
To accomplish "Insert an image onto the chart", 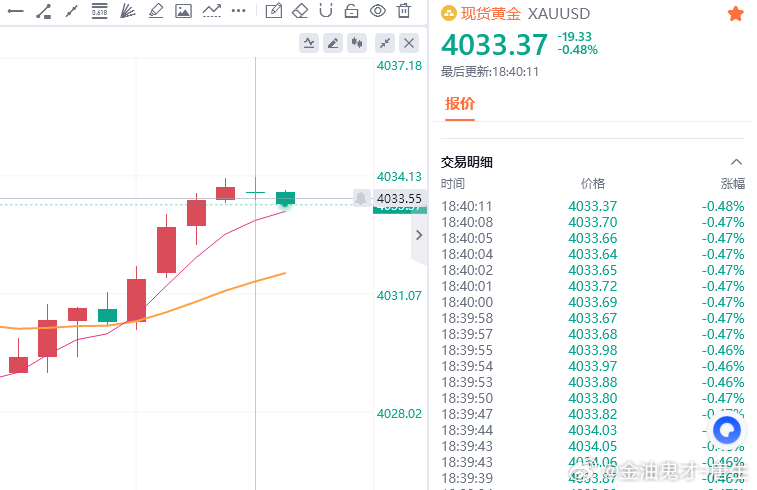I will click(183, 11).
